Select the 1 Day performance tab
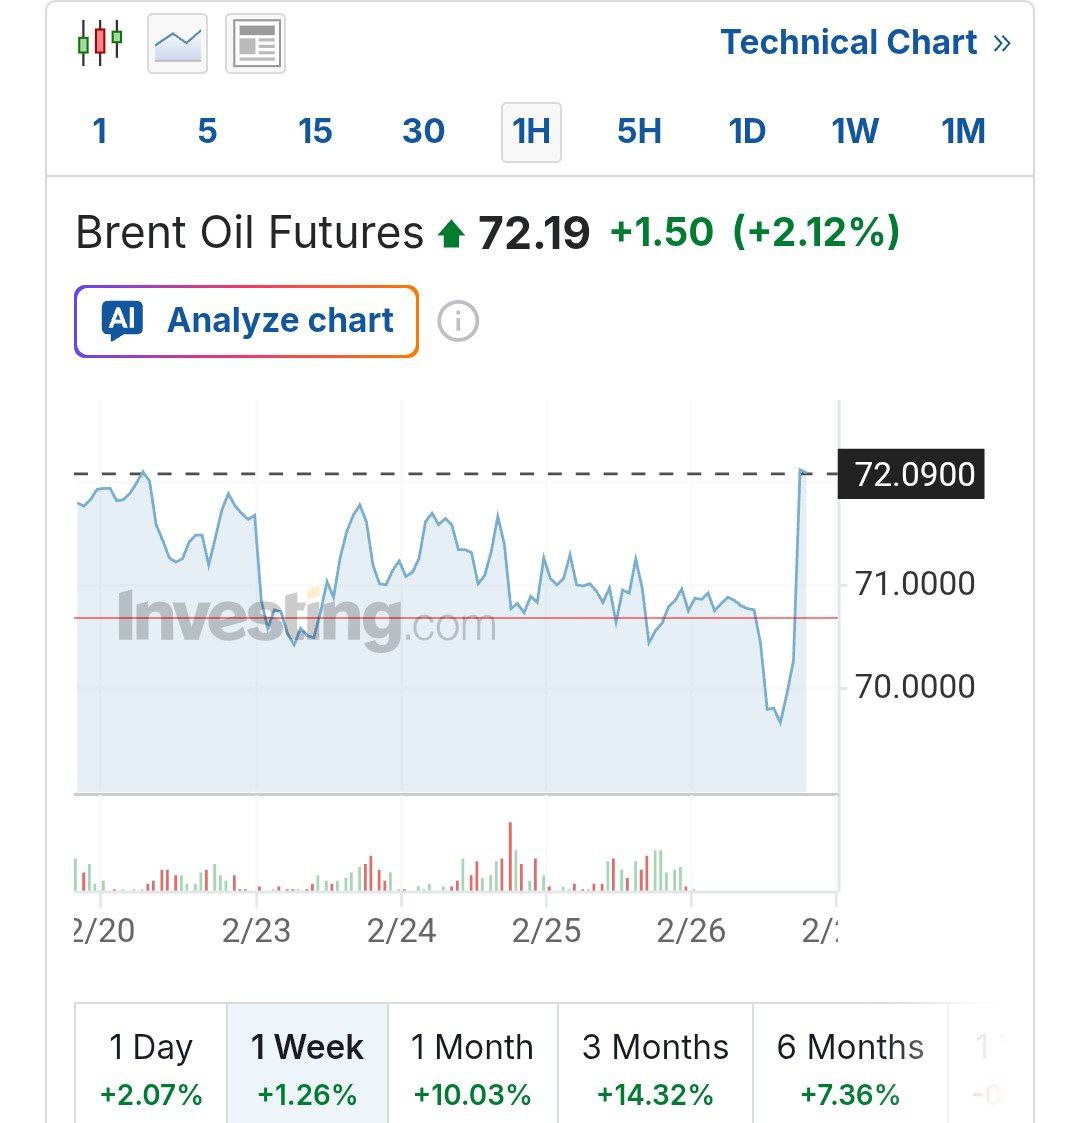Screen dimensions: 1080x1123 coord(151,1066)
